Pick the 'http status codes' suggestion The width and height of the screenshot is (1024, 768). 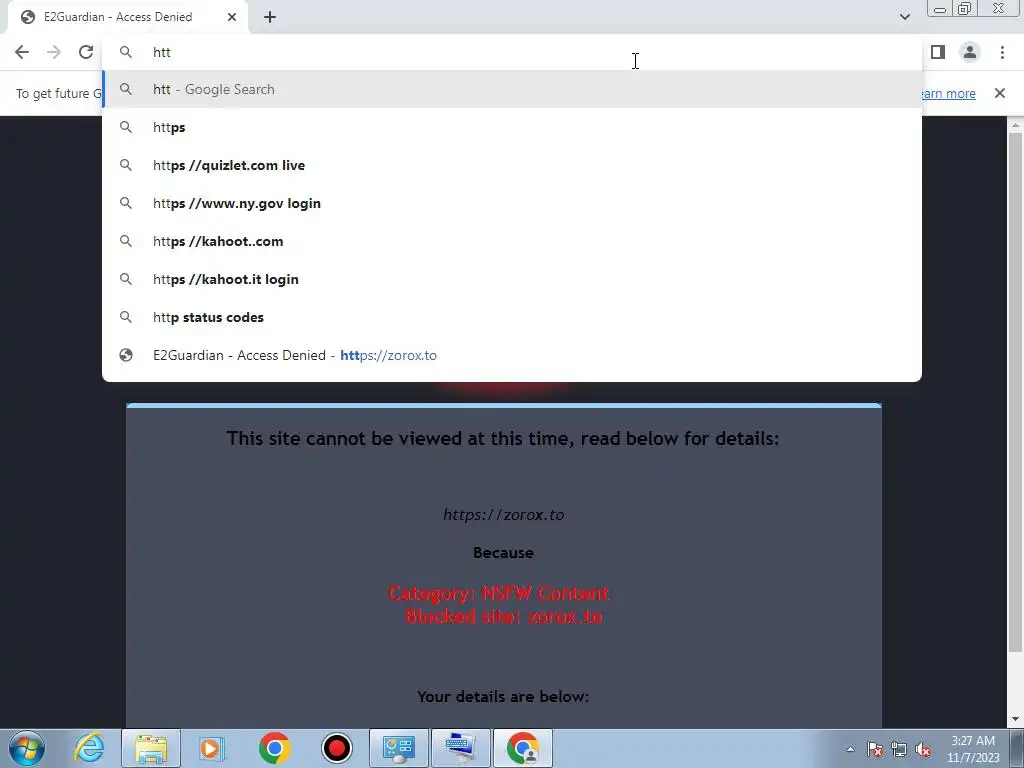click(512, 317)
